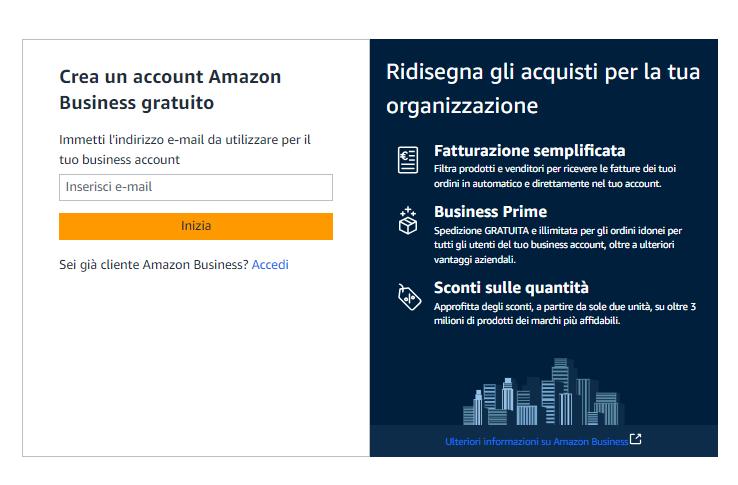Open Ulteriori informazioni su Amazon Business link
This screenshot has width=738, height=485.
click(x=536, y=441)
